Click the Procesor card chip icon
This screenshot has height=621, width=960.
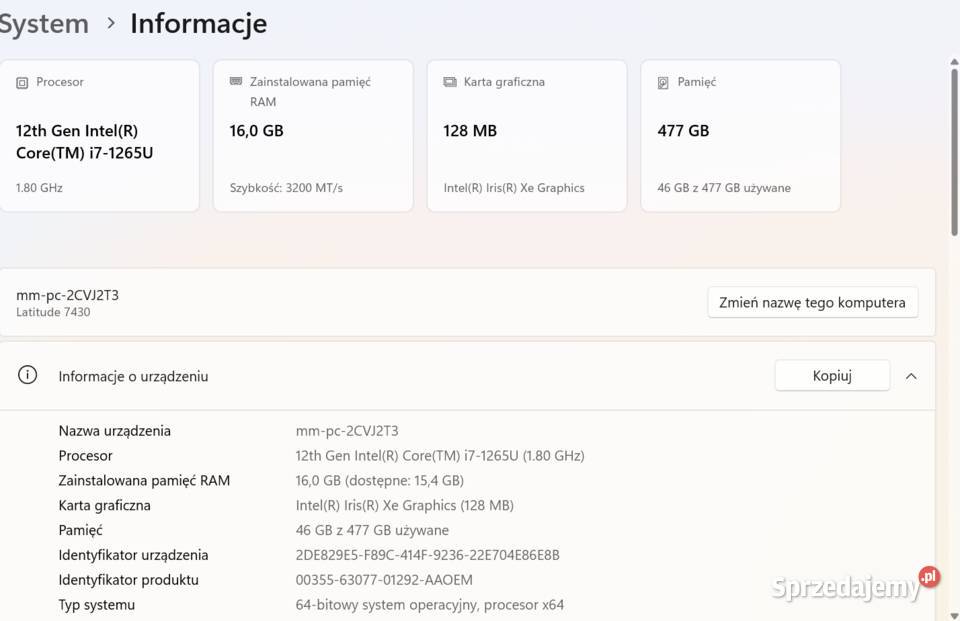tap(22, 83)
